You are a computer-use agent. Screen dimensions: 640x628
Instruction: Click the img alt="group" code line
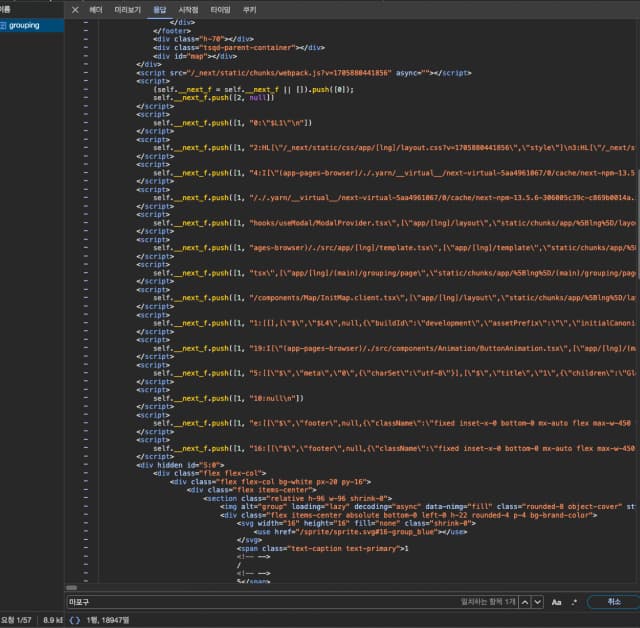[428, 507]
